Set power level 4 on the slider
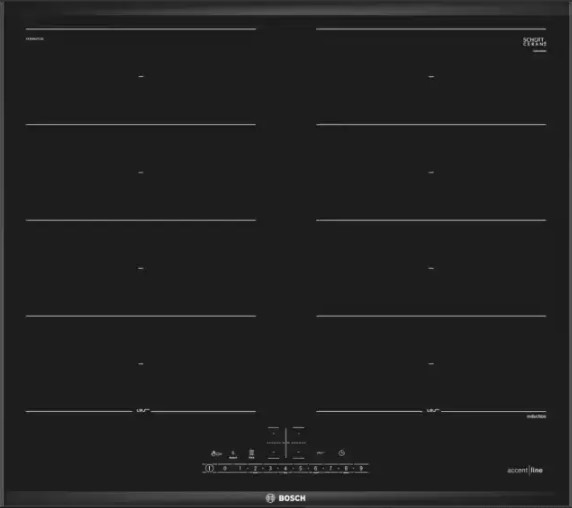Screen dimensions: 572x508 (285, 468)
